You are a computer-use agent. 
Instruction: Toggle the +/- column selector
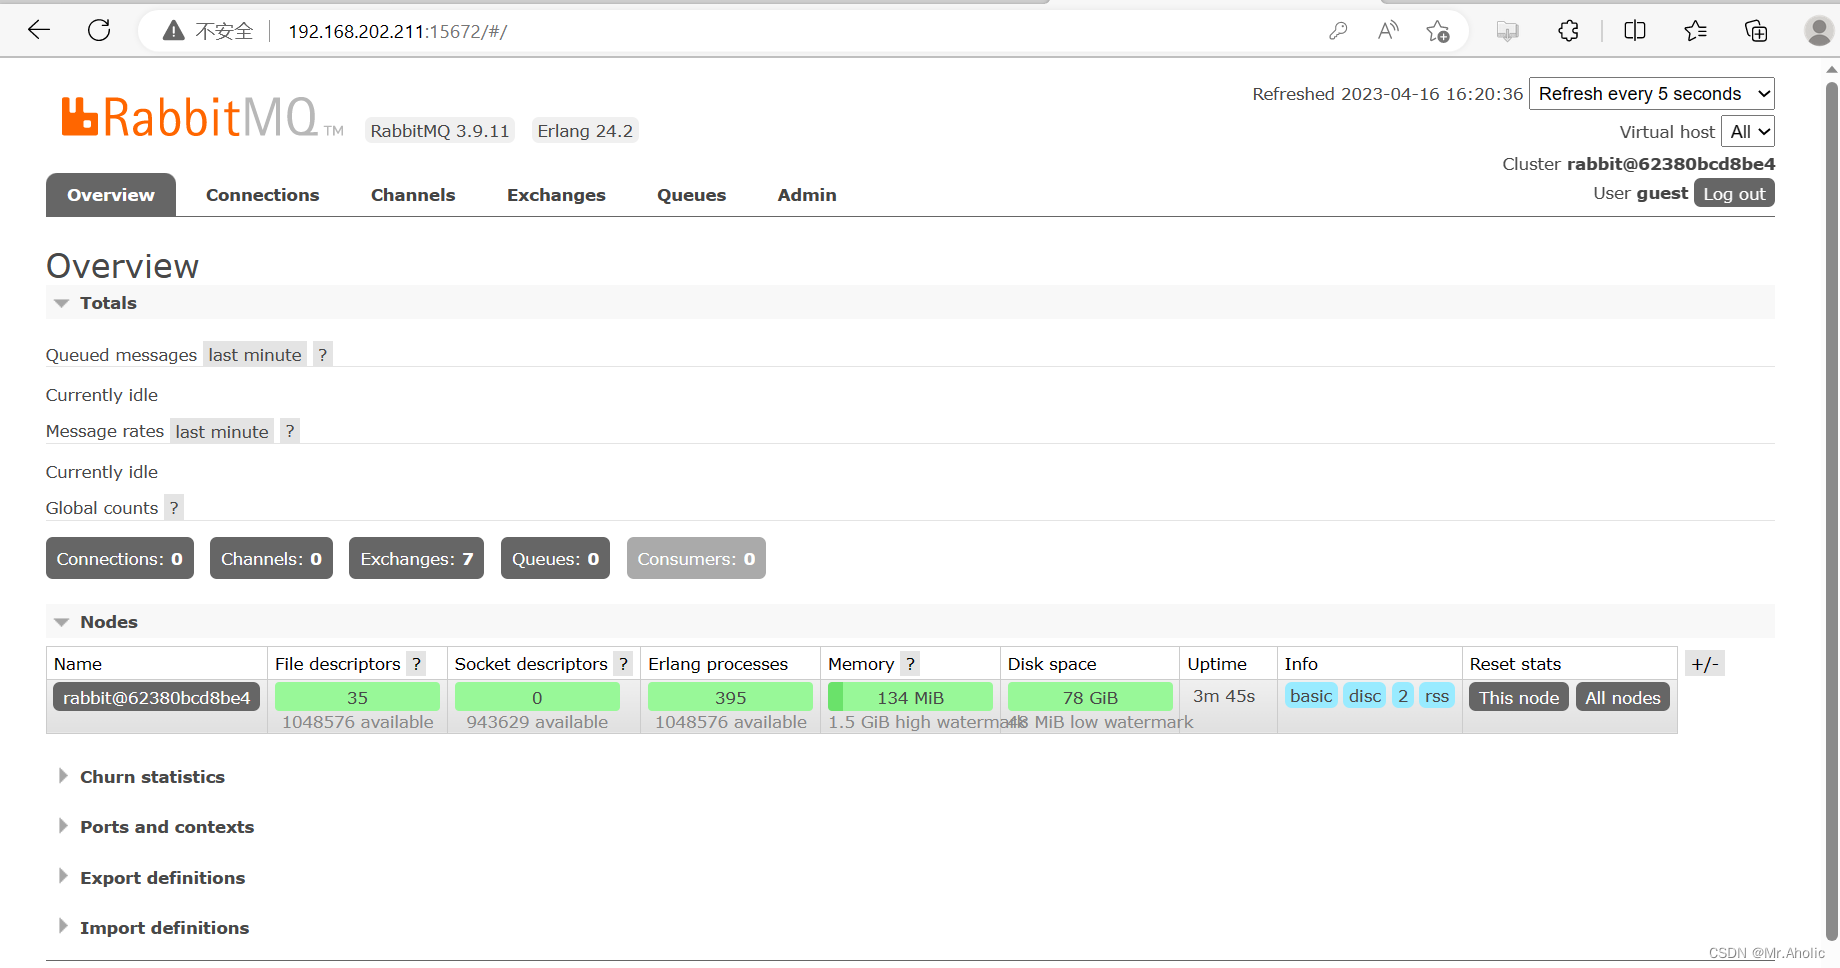pyautogui.click(x=1704, y=663)
